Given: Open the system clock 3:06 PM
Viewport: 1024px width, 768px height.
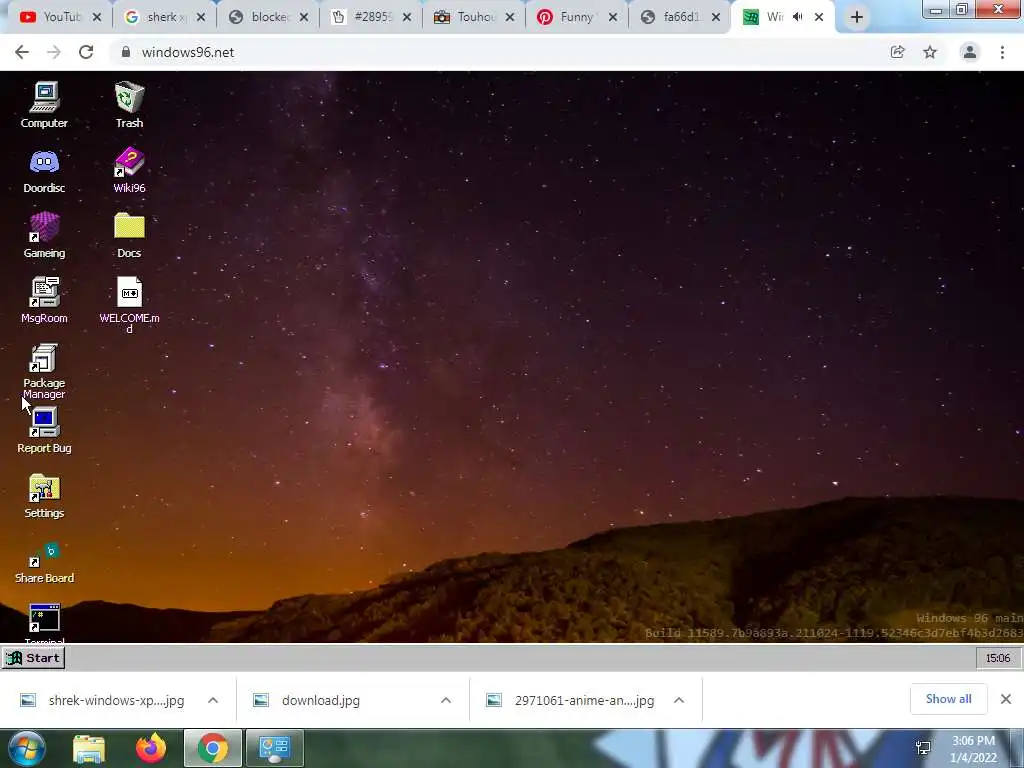Looking at the screenshot, I should 973,749.
